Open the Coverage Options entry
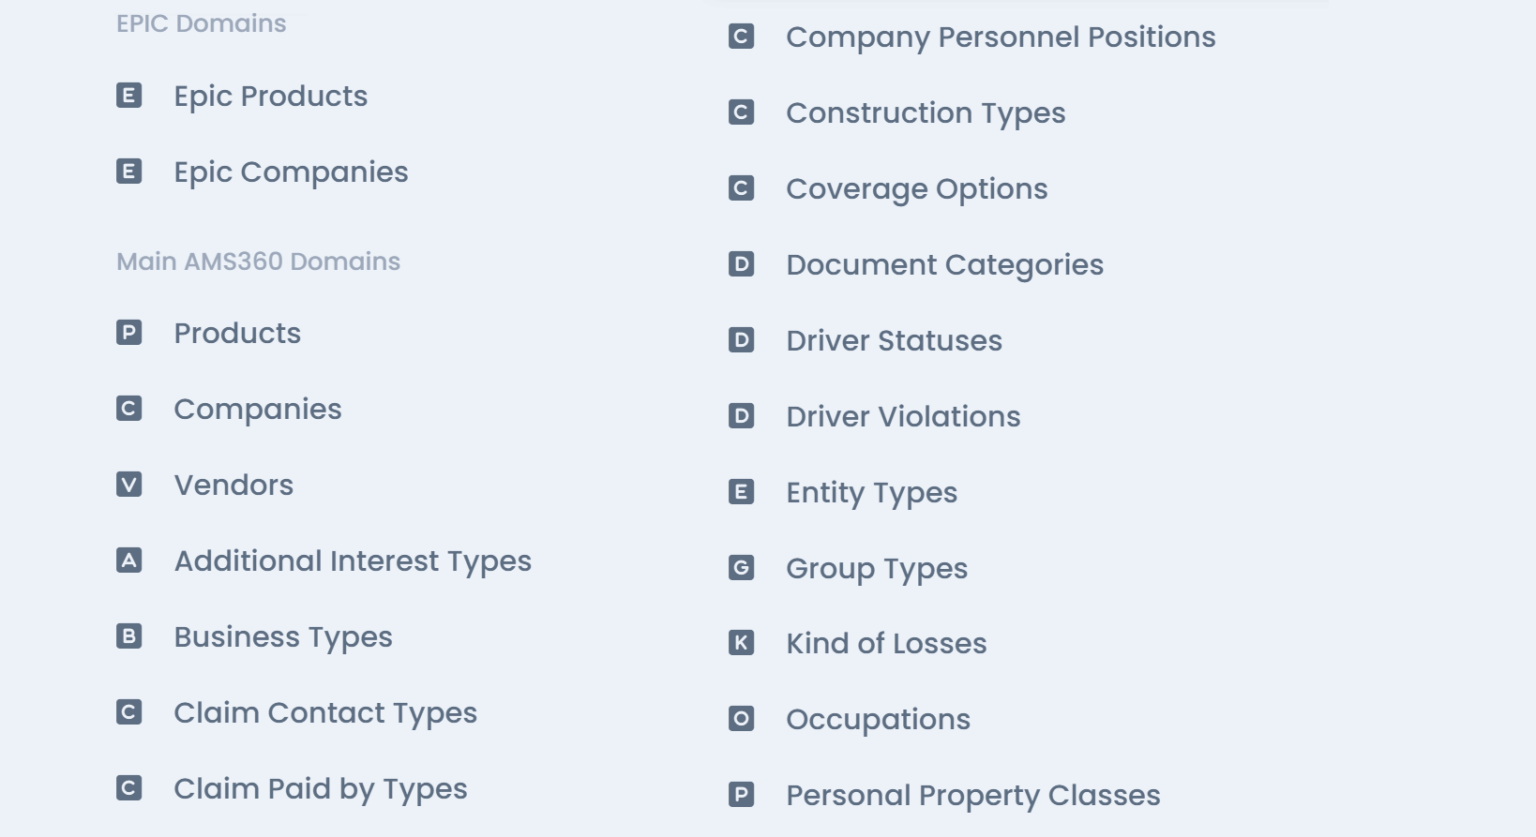Screen dimensions: 1536x837 point(917,189)
